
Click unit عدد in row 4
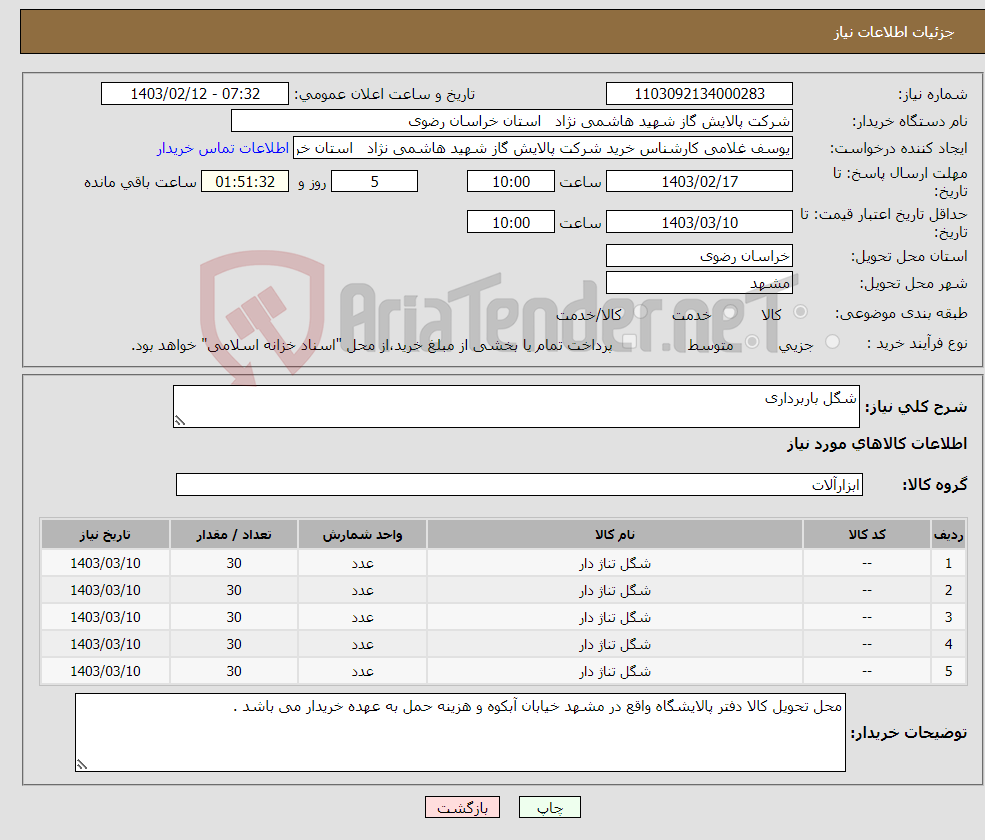362,645
